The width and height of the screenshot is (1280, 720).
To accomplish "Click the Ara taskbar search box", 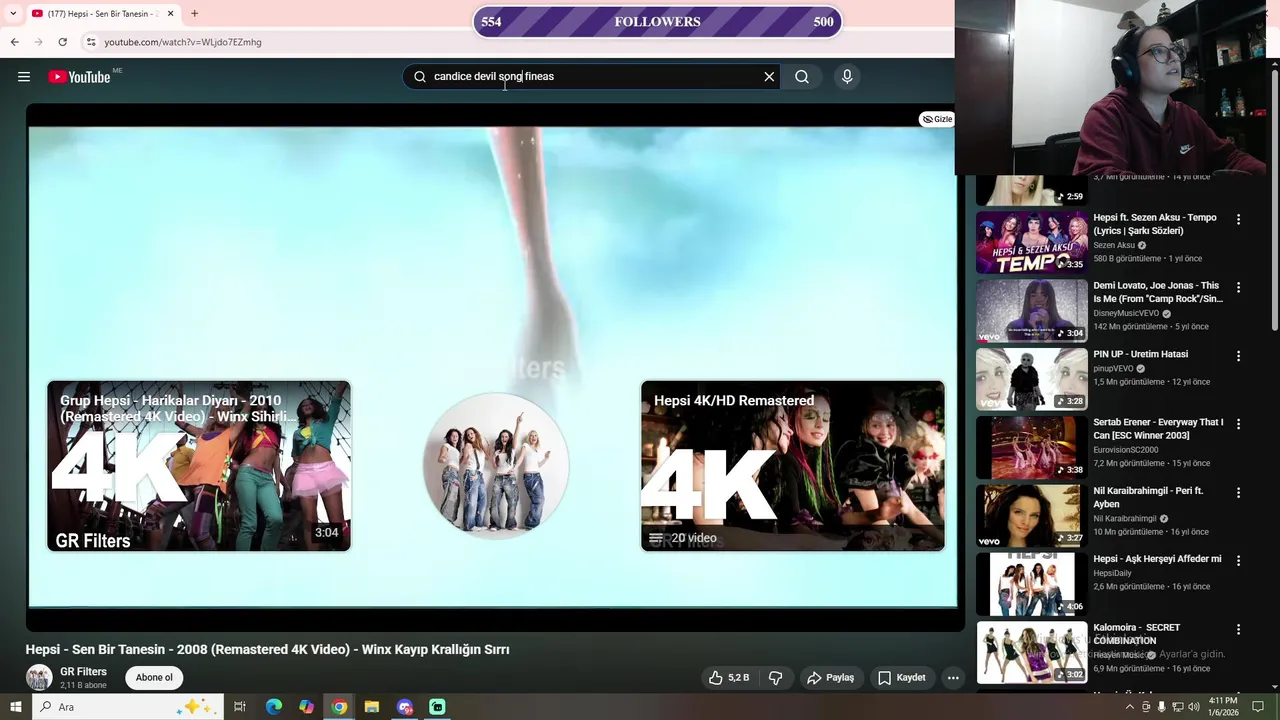I will coord(126,707).
